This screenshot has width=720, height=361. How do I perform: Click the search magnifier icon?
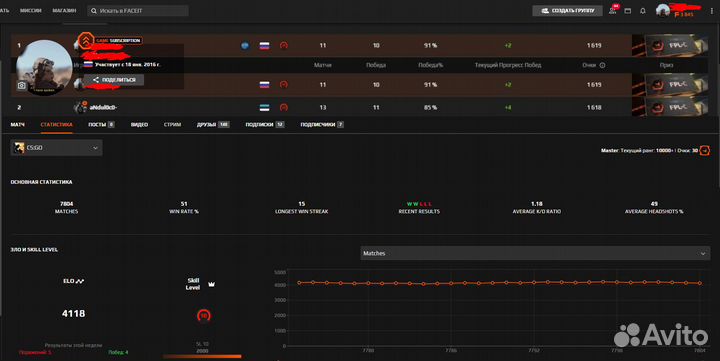pyautogui.click(x=94, y=11)
